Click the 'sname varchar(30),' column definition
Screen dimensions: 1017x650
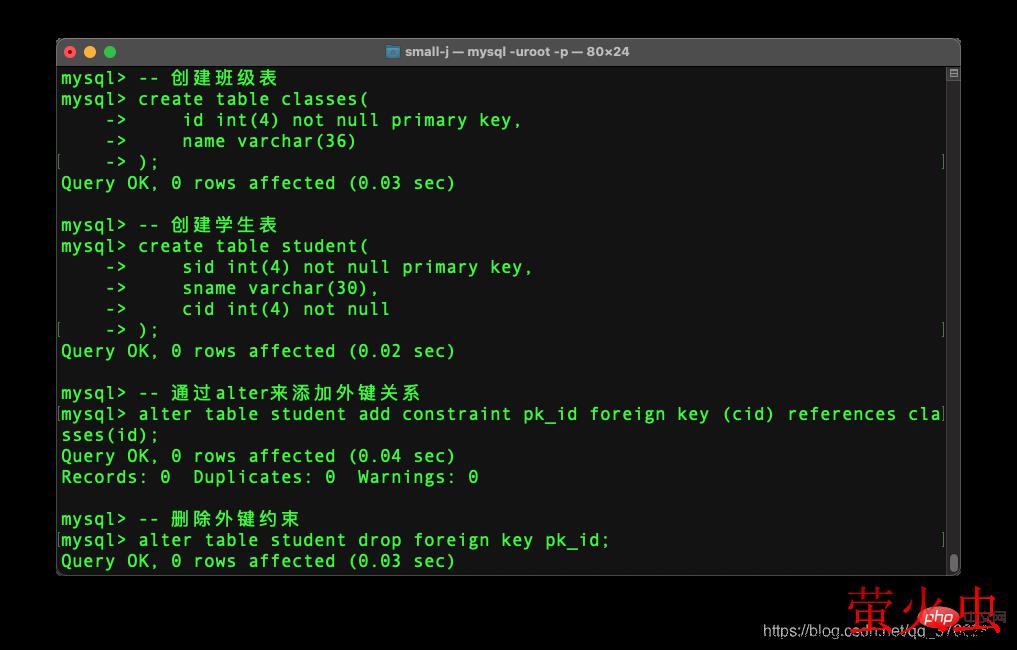(x=281, y=288)
